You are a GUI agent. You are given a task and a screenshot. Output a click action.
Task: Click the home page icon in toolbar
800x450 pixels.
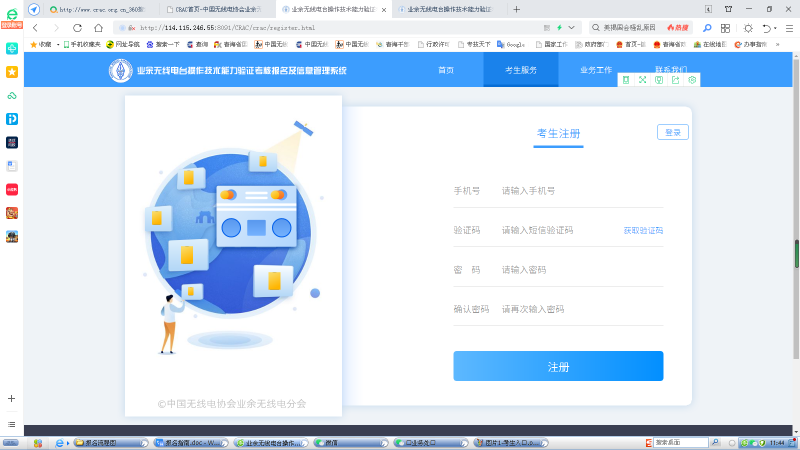point(98,28)
